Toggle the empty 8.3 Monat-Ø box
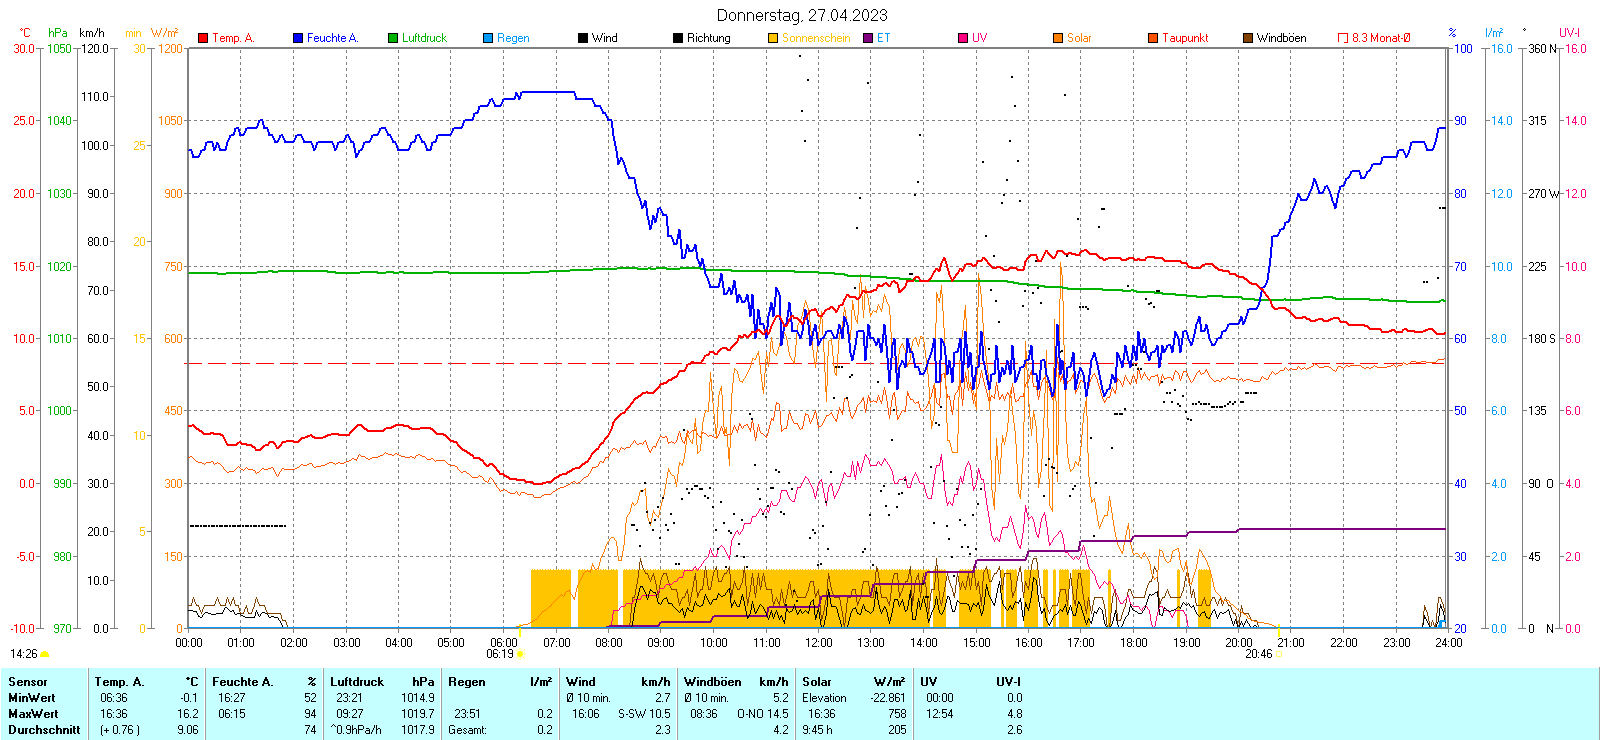Screen dimensions: 1600x740 point(1343,38)
